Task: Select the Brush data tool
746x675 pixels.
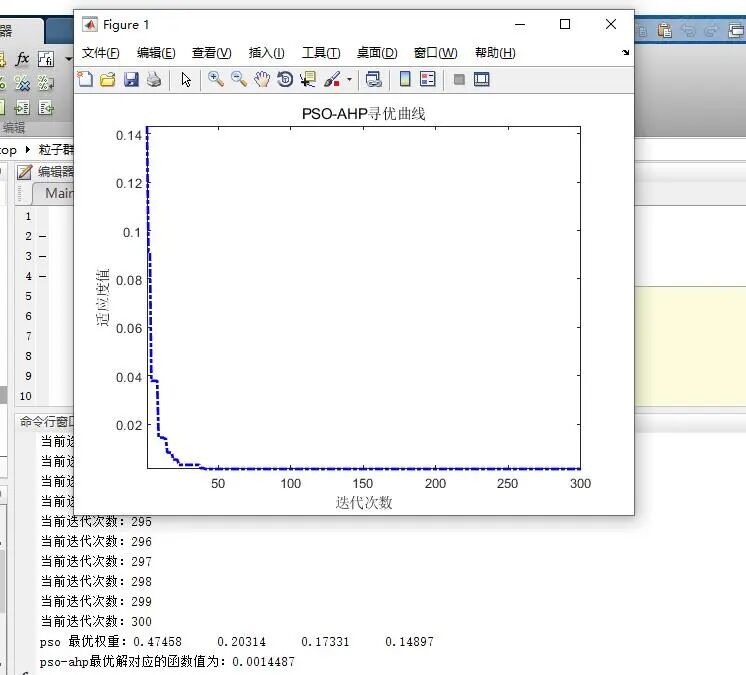Action: tap(332, 79)
